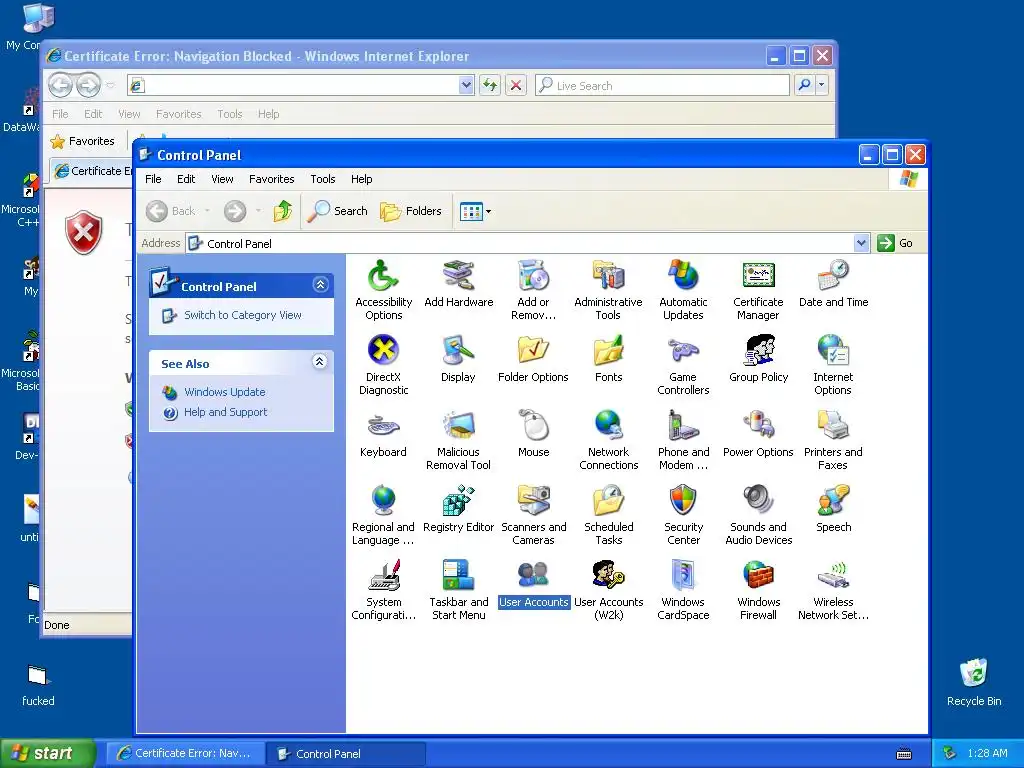Open Malicious Removal Tool icon
Image resolution: width=1024 pixels, height=768 pixels.
458,440
